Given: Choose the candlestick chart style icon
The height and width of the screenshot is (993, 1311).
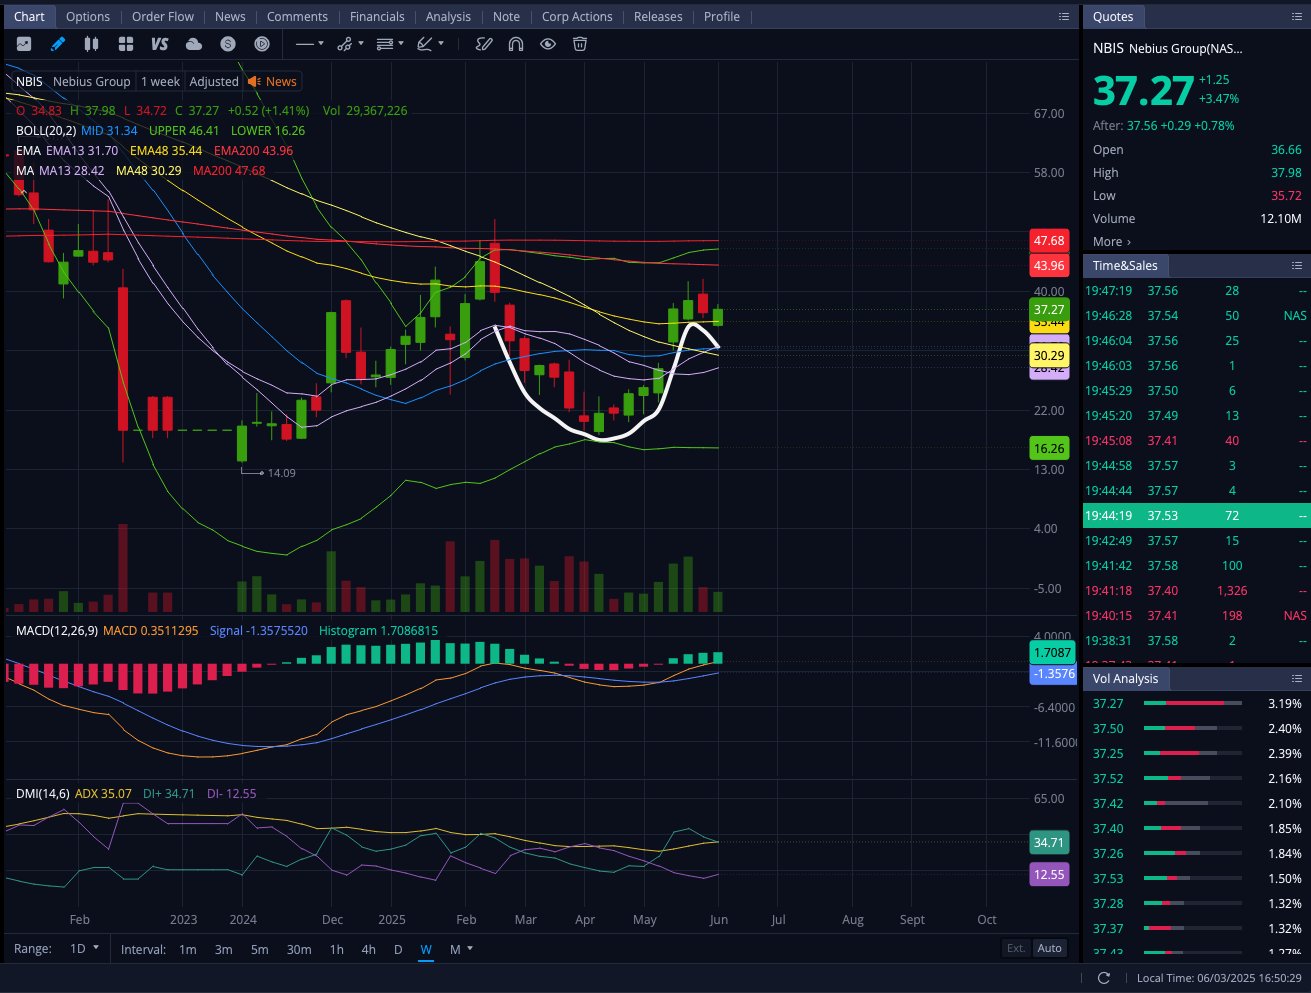Looking at the screenshot, I should point(92,44).
